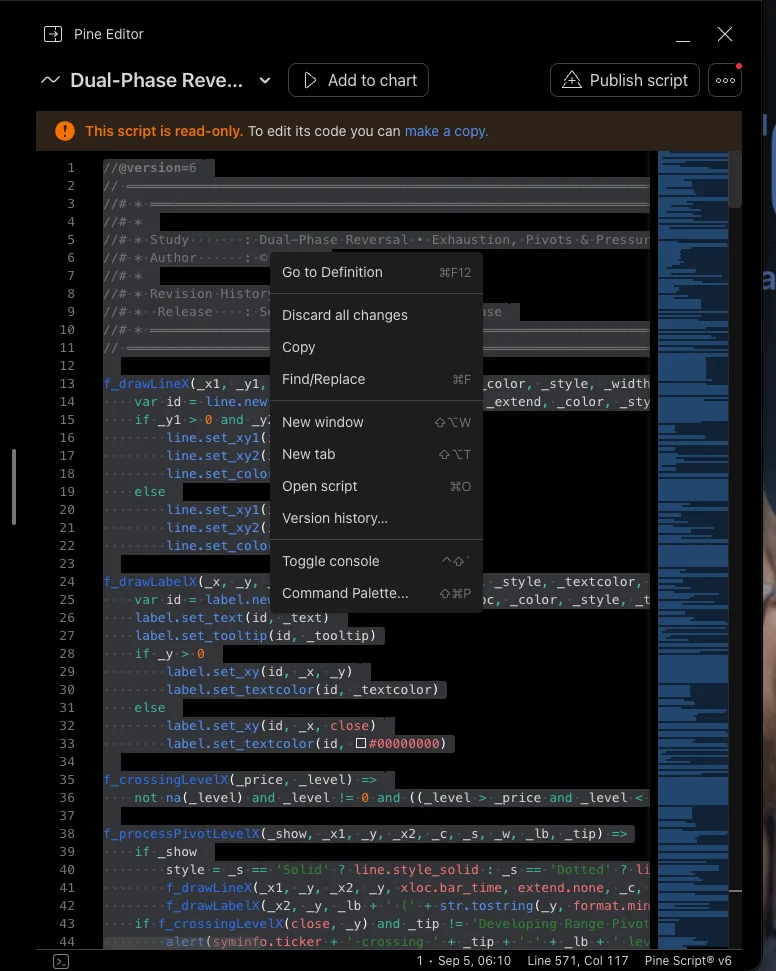Screen dimensions: 776x971
Task: Follow the 'make a copy' link
Action: coord(446,131)
